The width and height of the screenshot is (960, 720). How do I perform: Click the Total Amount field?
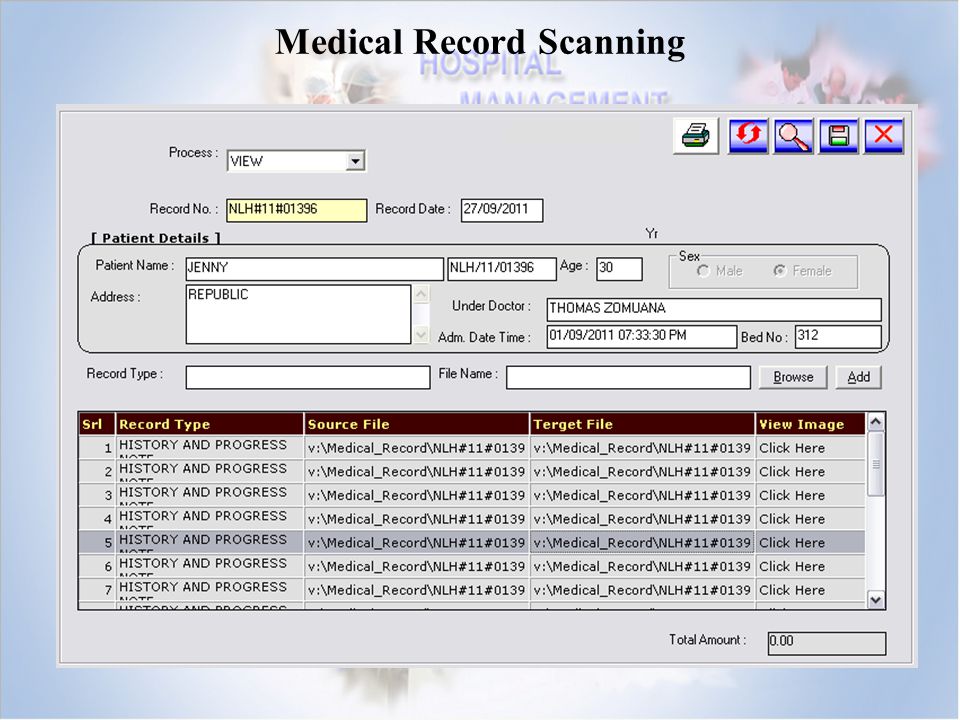(x=827, y=643)
